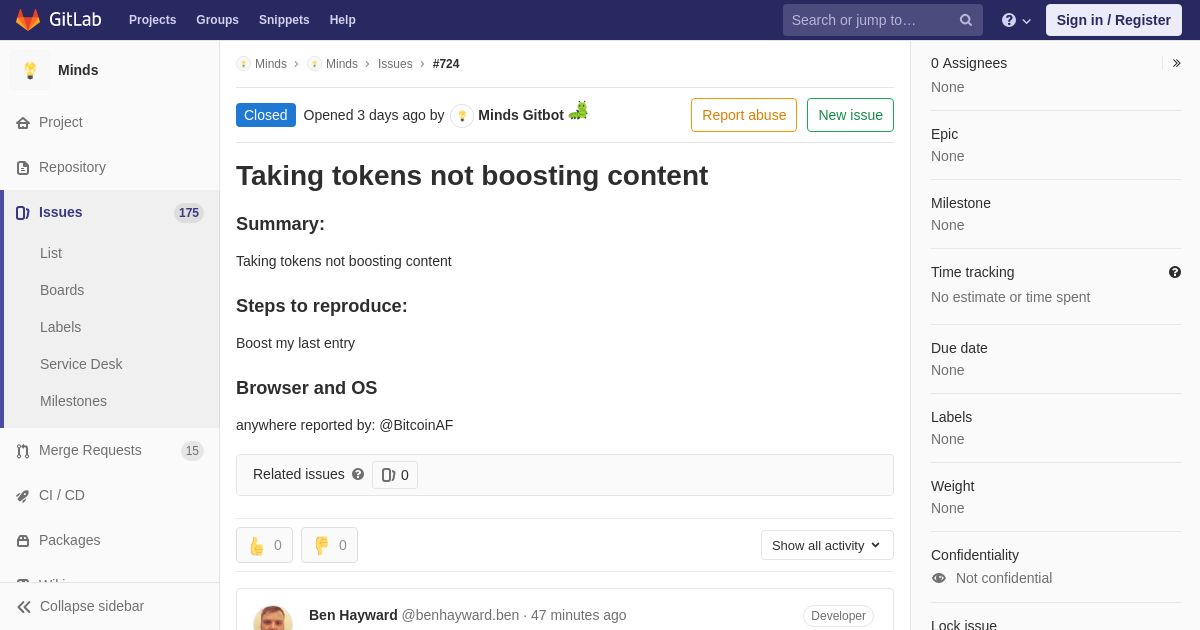Open the Projects menu in the navbar
The height and width of the screenshot is (630, 1200).
click(152, 20)
